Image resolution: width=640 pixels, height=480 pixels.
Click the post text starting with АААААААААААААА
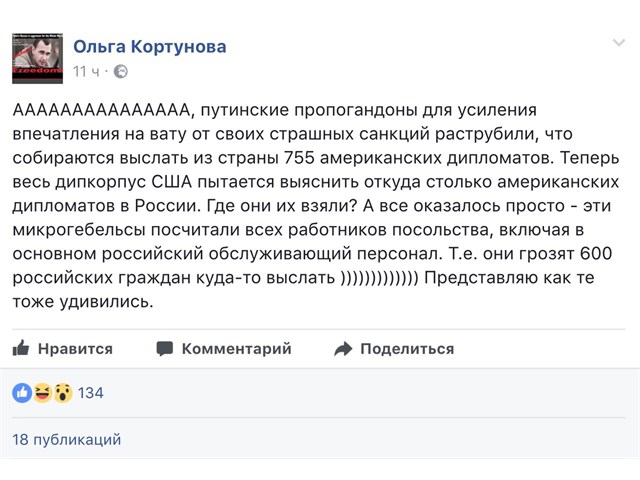click(x=316, y=205)
